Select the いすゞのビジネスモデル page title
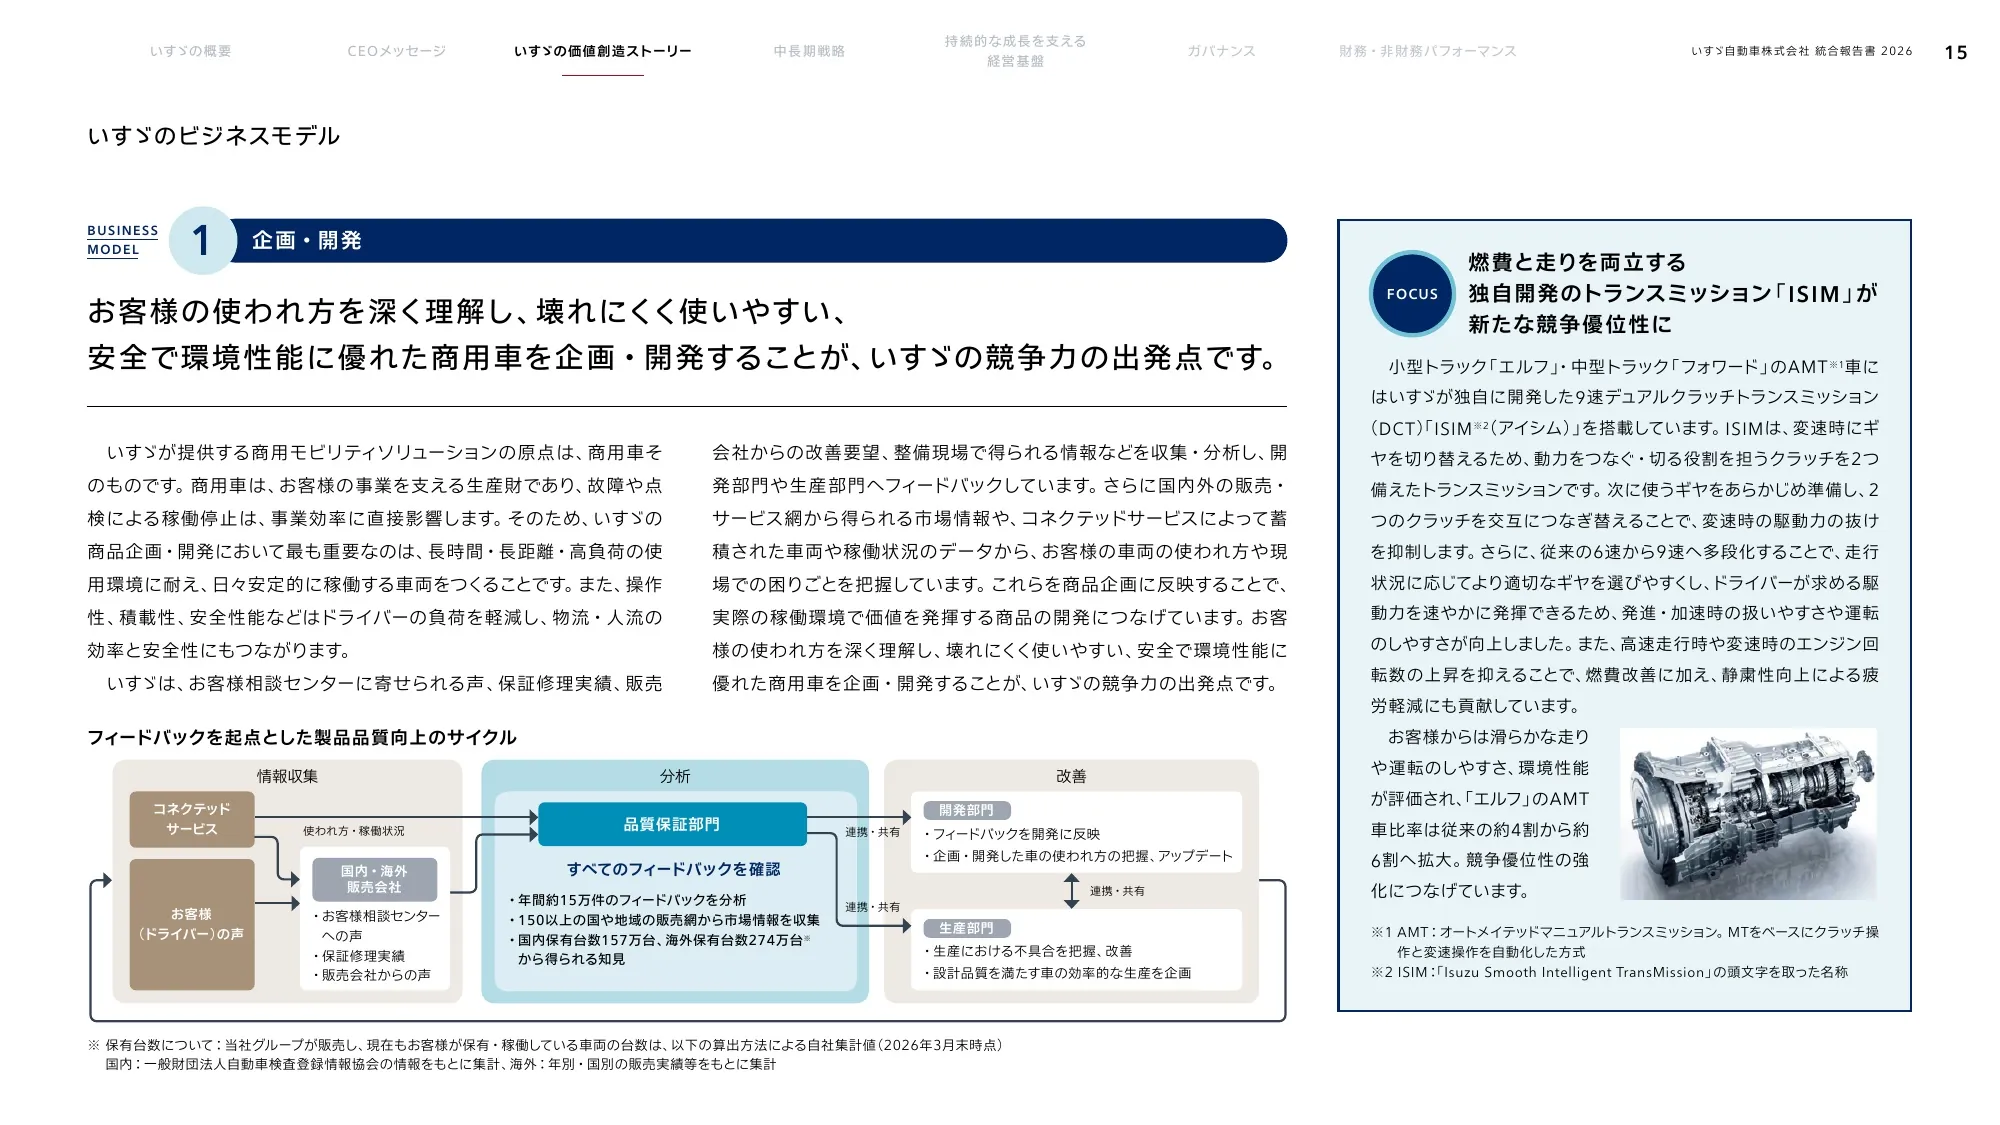 (214, 136)
